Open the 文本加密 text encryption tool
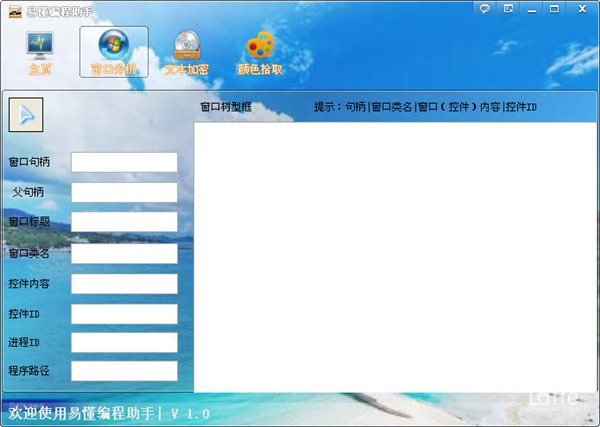 tap(186, 52)
